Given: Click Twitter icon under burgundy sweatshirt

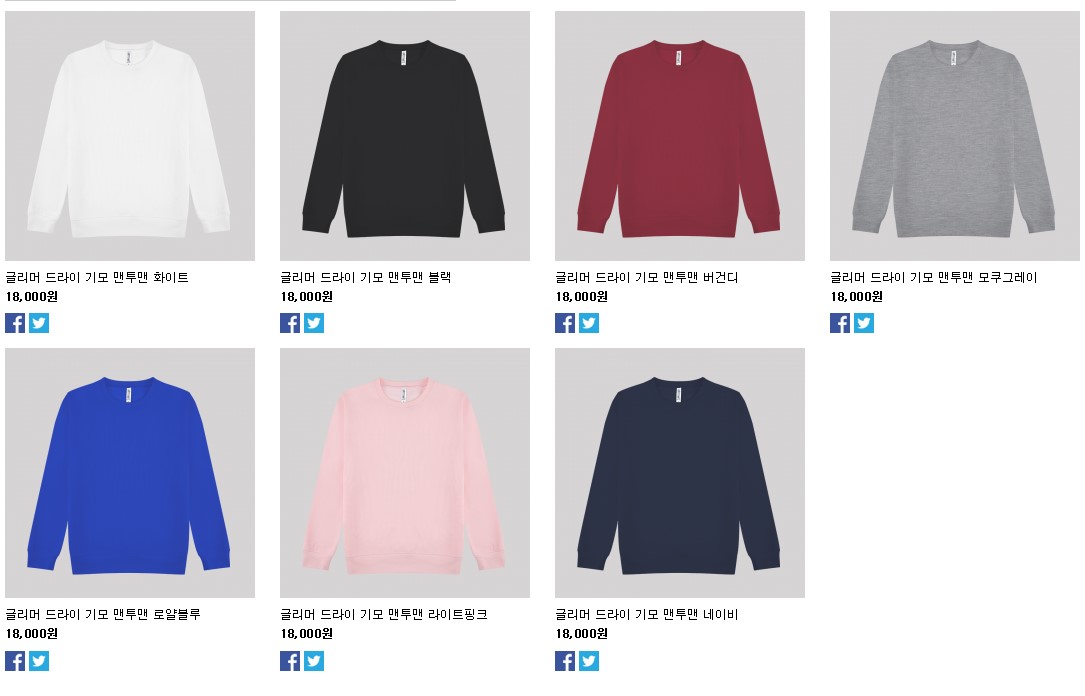Looking at the screenshot, I should pos(589,323).
